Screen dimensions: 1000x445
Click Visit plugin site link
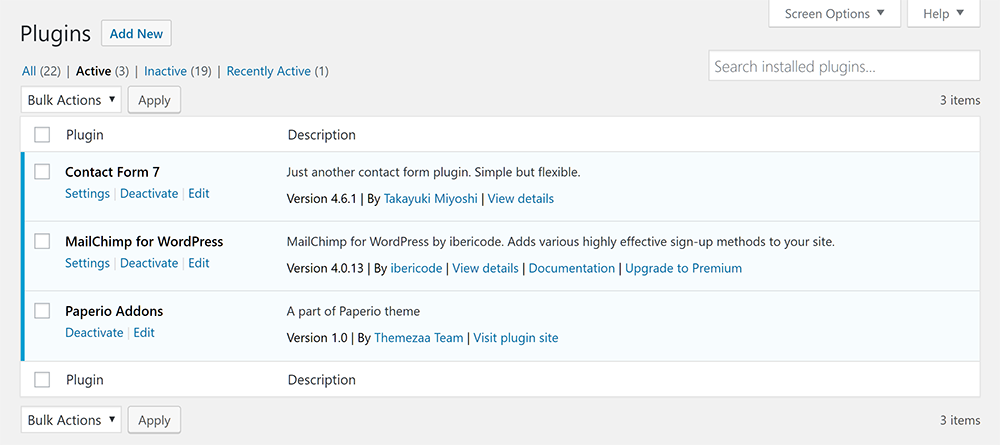coord(516,338)
